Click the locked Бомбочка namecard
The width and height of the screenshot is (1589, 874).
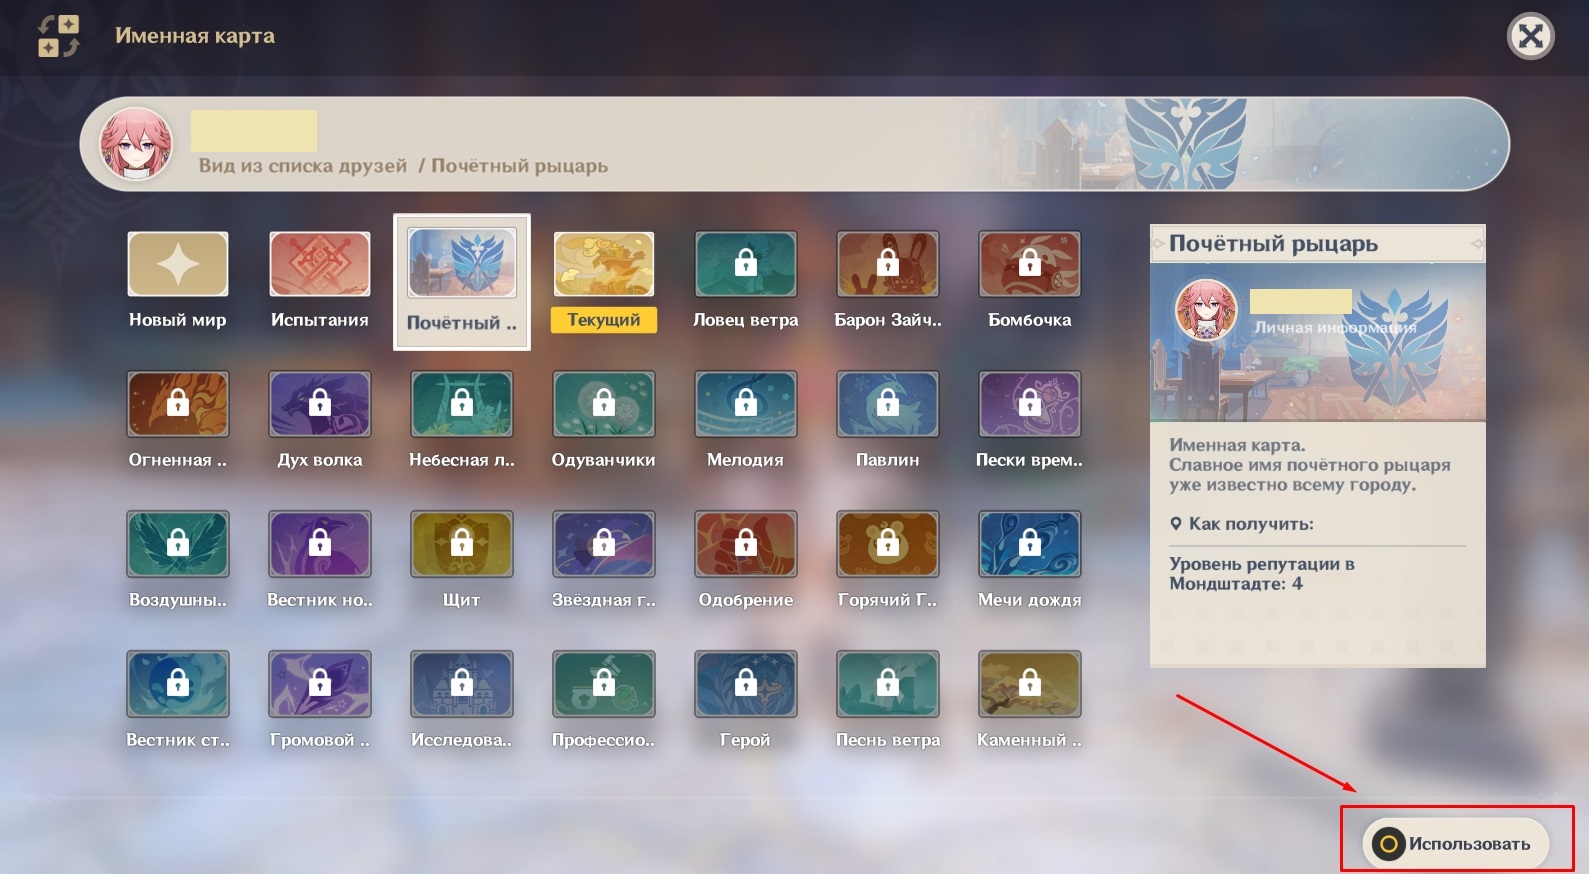[1030, 264]
